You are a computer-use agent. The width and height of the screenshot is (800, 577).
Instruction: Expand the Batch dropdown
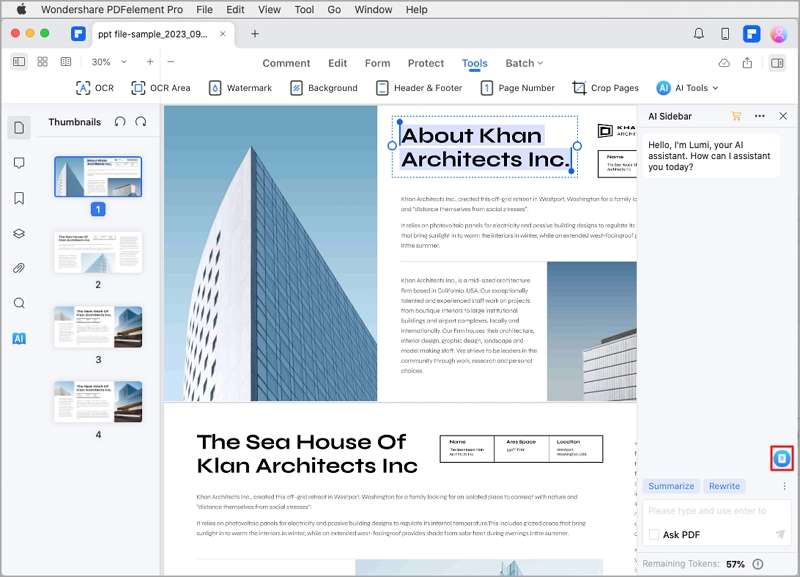click(x=524, y=63)
